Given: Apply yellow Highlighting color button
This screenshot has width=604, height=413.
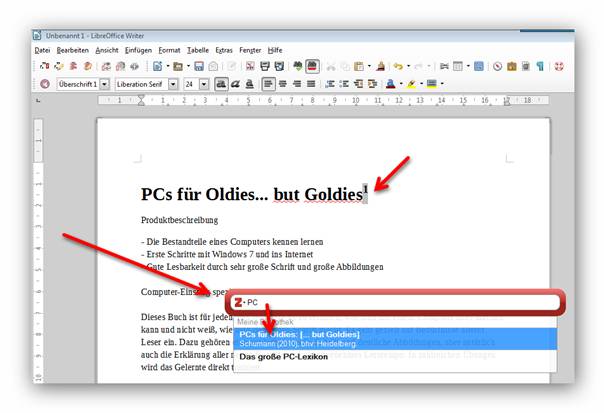Looking at the screenshot, I should (x=411, y=84).
